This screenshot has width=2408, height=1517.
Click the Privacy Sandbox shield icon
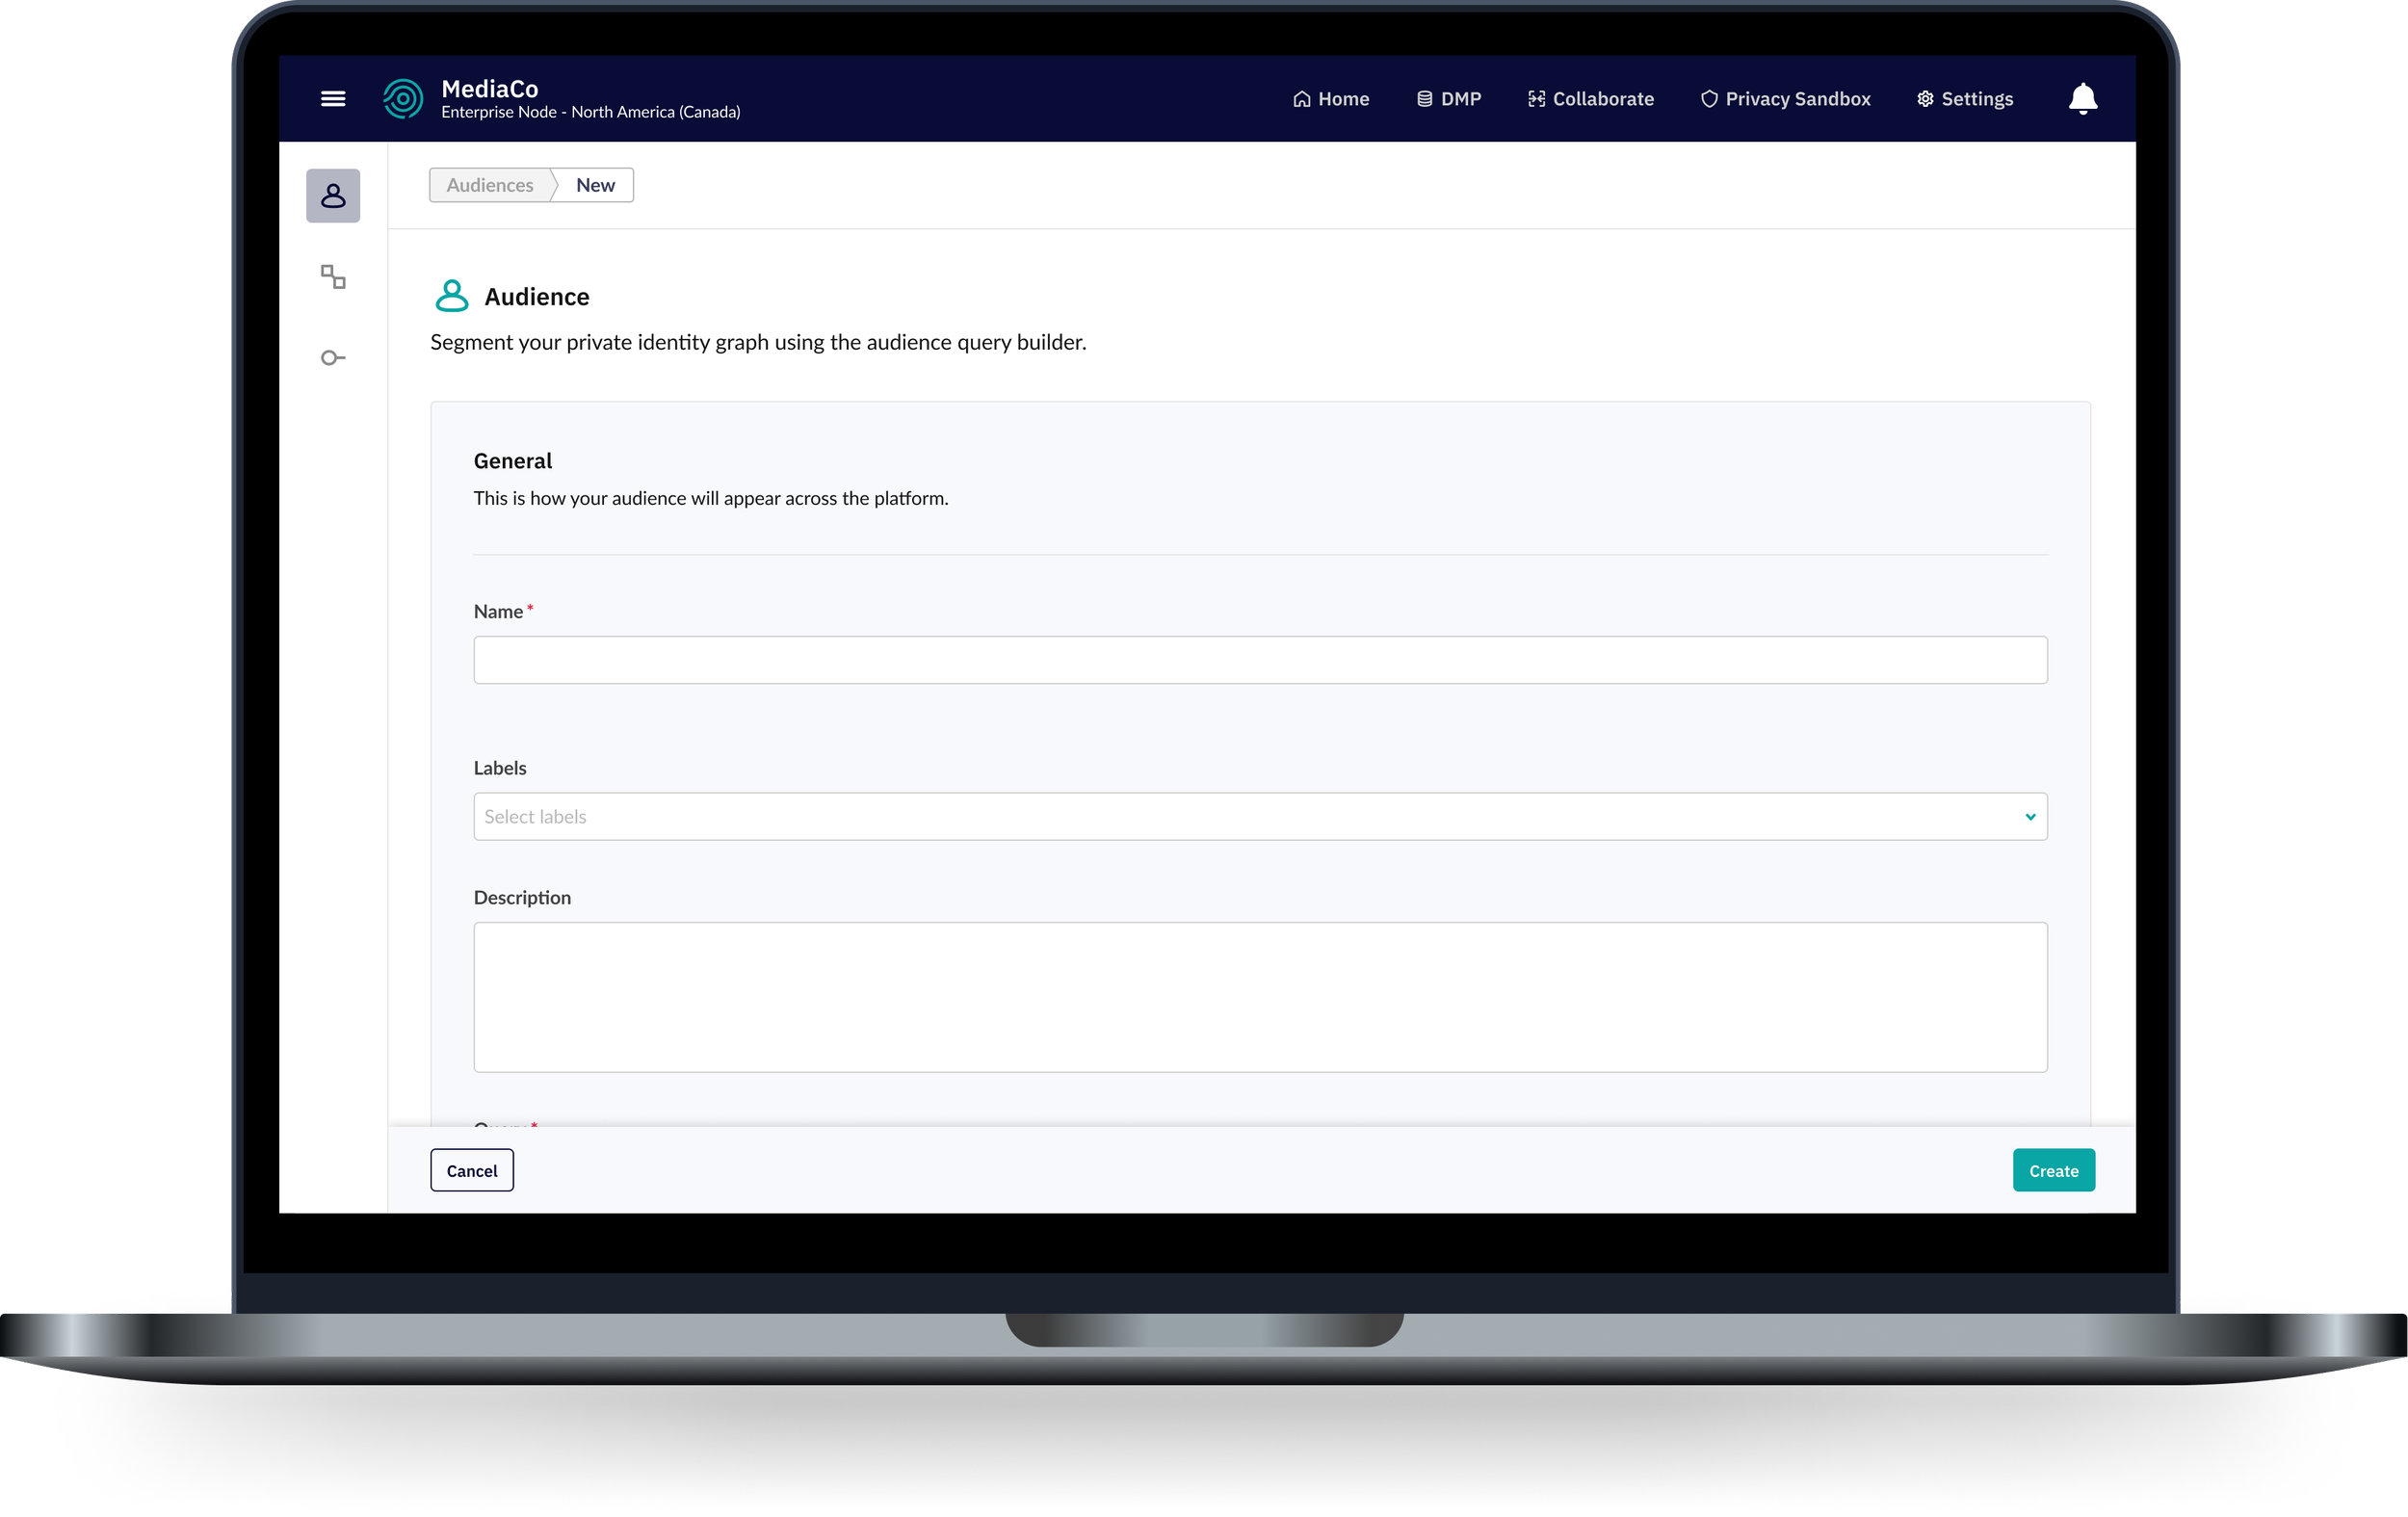(1709, 99)
